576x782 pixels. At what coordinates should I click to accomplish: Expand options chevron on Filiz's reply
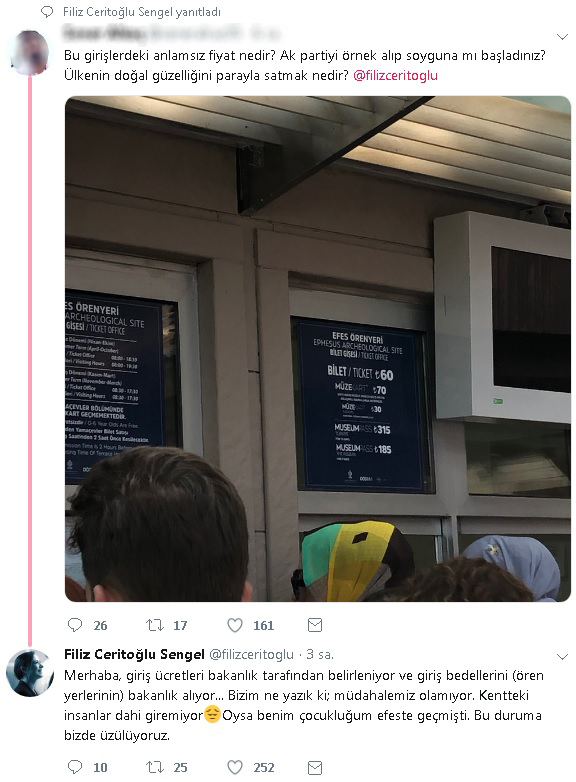coord(562,656)
